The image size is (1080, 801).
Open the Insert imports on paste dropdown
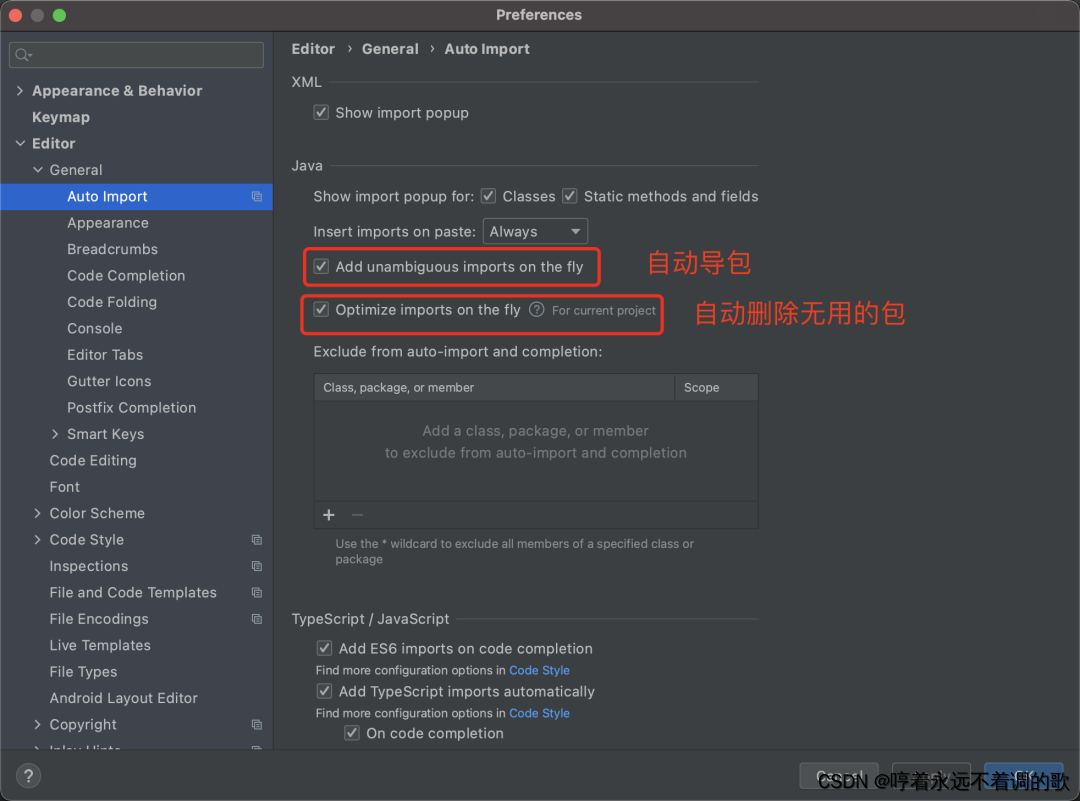(x=535, y=231)
